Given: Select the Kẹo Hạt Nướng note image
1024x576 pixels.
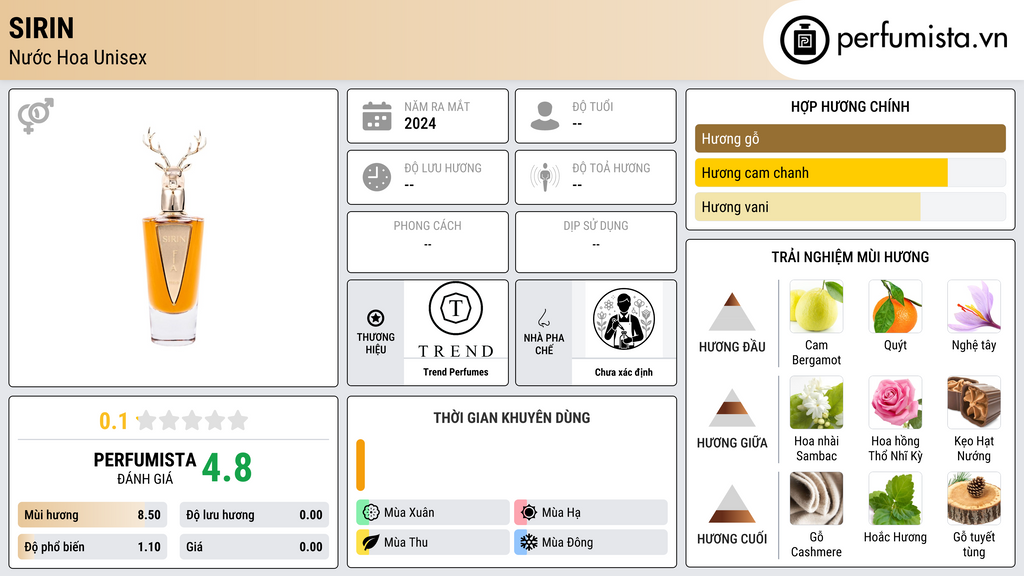Looking at the screenshot, I should pos(974,402).
